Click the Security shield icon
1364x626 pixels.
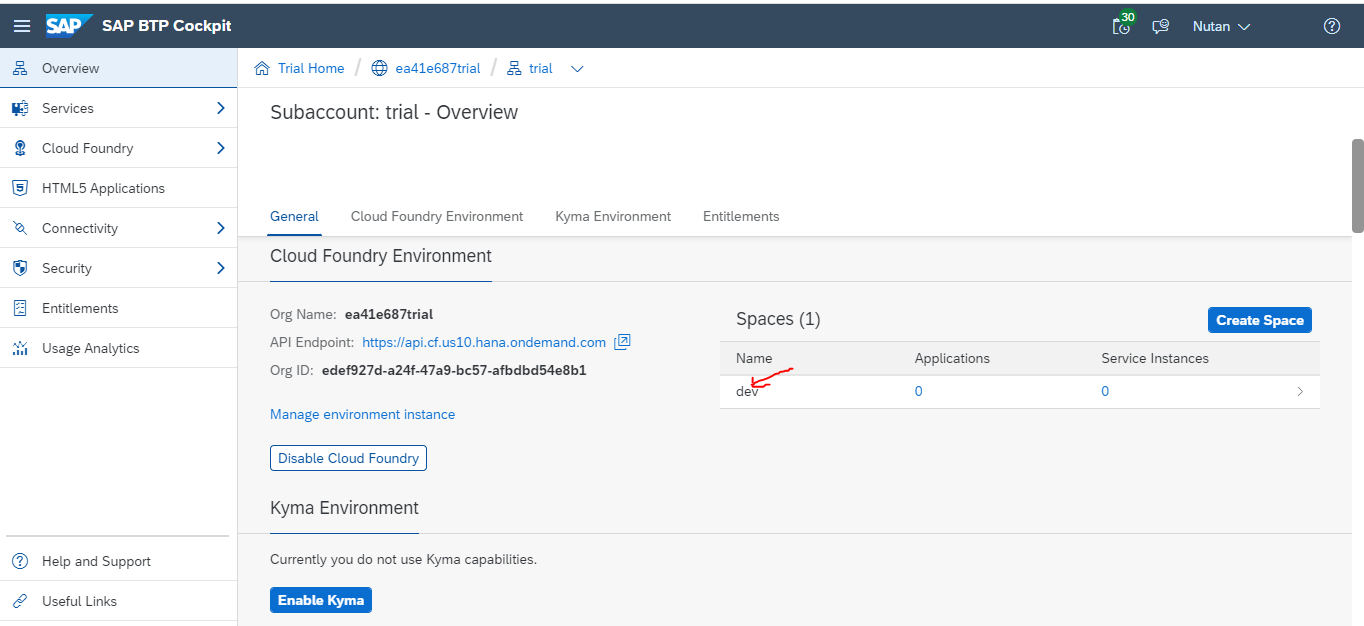coord(20,268)
